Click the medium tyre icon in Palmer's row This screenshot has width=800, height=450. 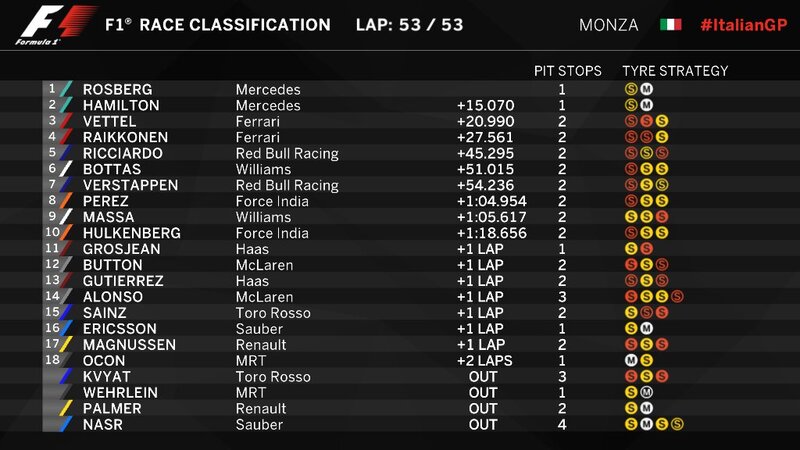point(646,409)
